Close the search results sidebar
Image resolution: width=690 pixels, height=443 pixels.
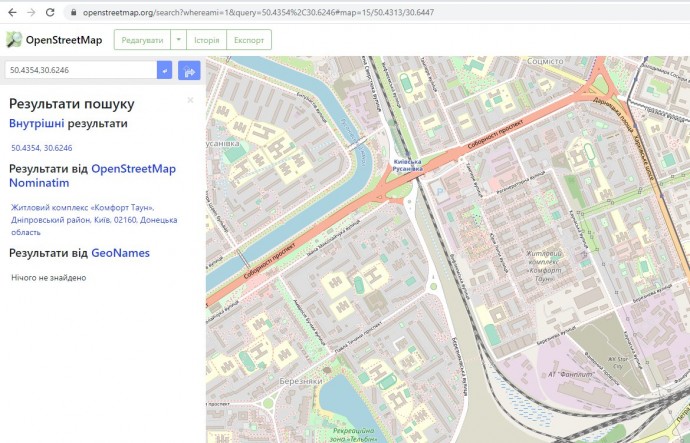(x=190, y=100)
